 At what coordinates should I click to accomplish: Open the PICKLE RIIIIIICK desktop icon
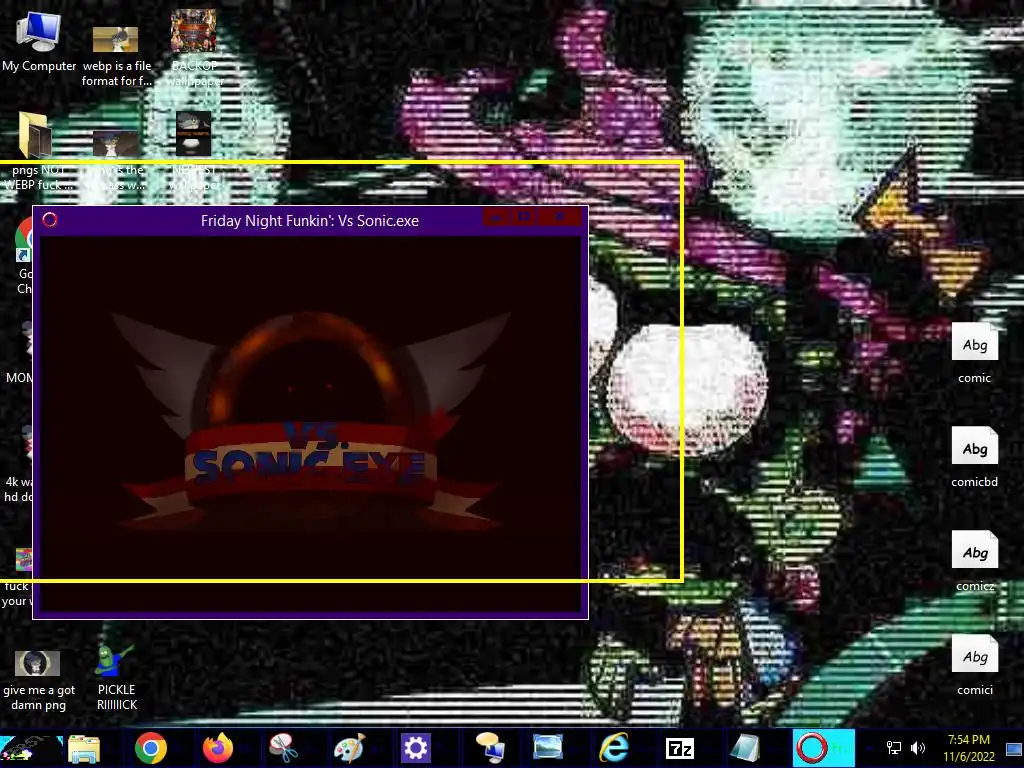[x=116, y=676]
